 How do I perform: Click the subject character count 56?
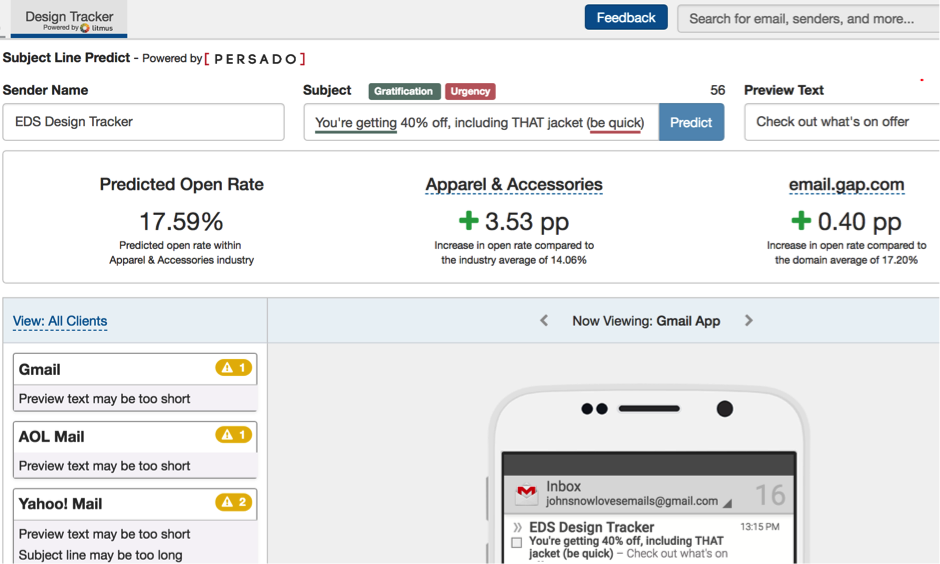pyautogui.click(x=718, y=91)
